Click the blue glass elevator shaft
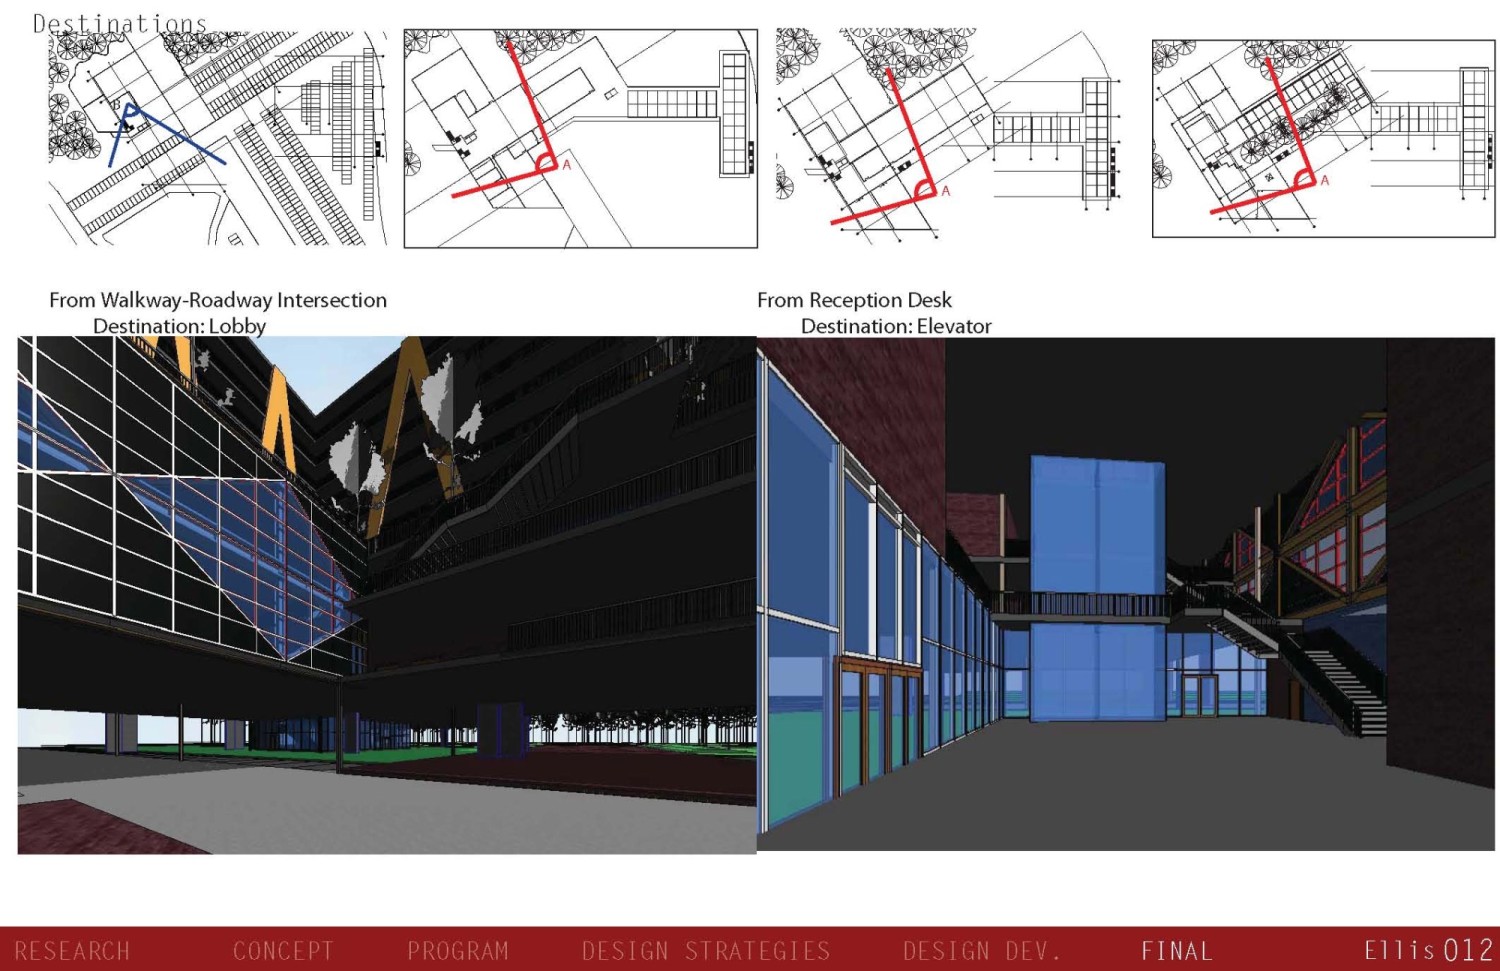This screenshot has height=971, width=1500. click(x=1098, y=588)
